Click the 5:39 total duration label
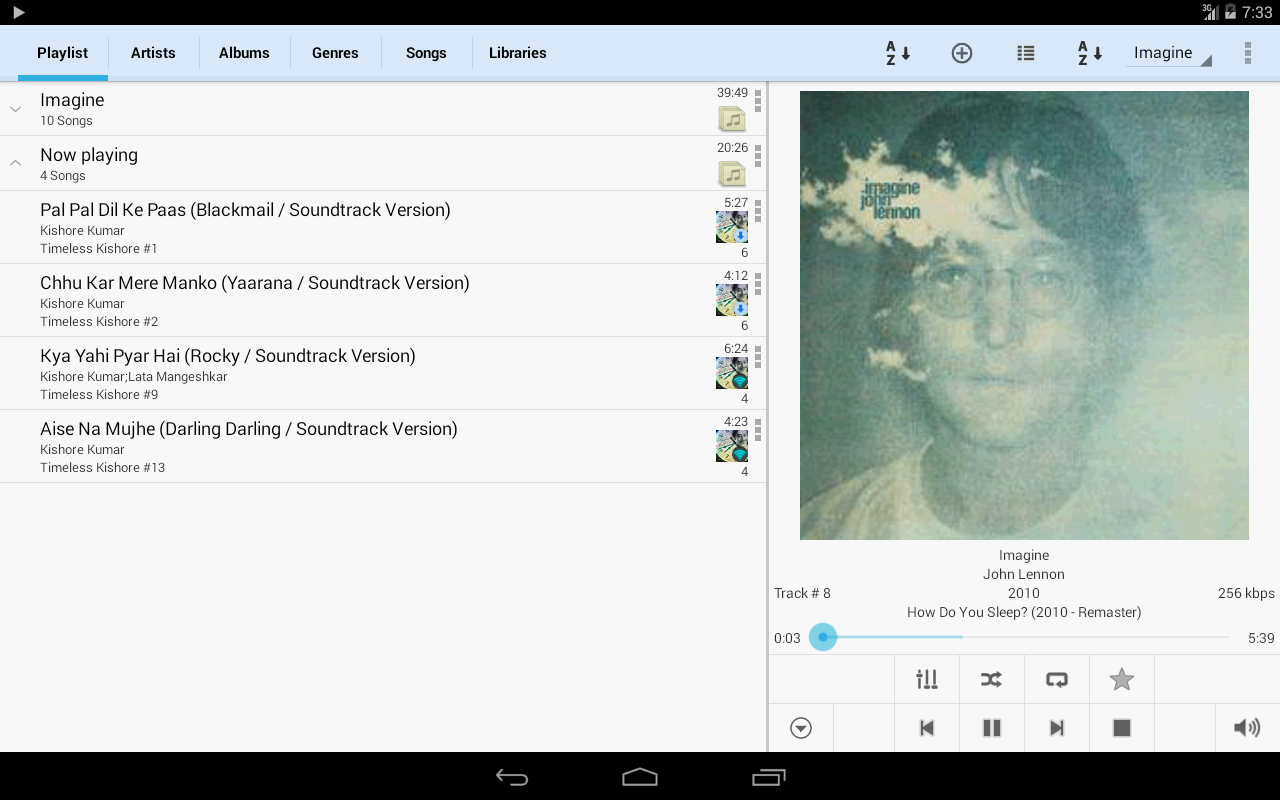Image resolution: width=1280 pixels, height=800 pixels. point(1261,638)
